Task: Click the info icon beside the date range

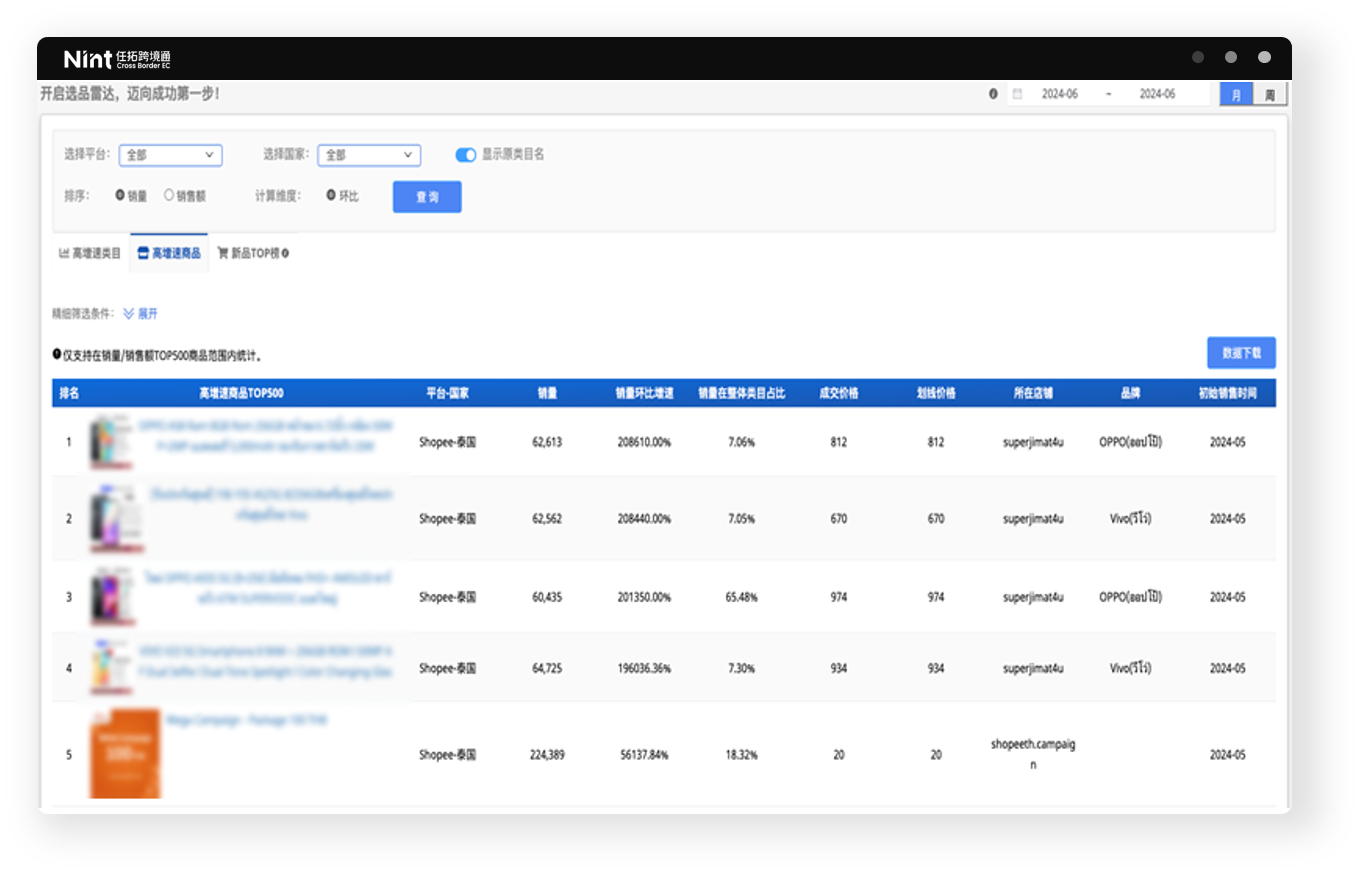Action: (x=993, y=94)
